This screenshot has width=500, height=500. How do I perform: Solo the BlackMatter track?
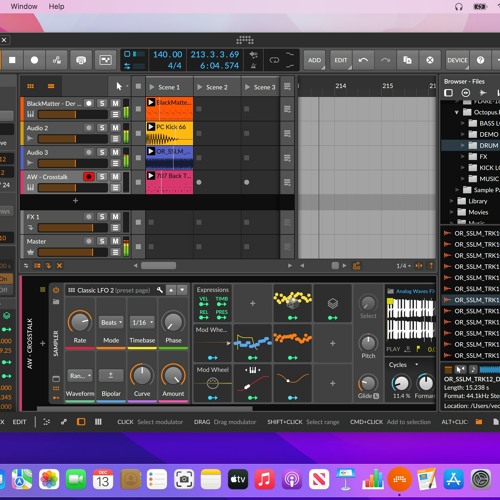coord(102,103)
